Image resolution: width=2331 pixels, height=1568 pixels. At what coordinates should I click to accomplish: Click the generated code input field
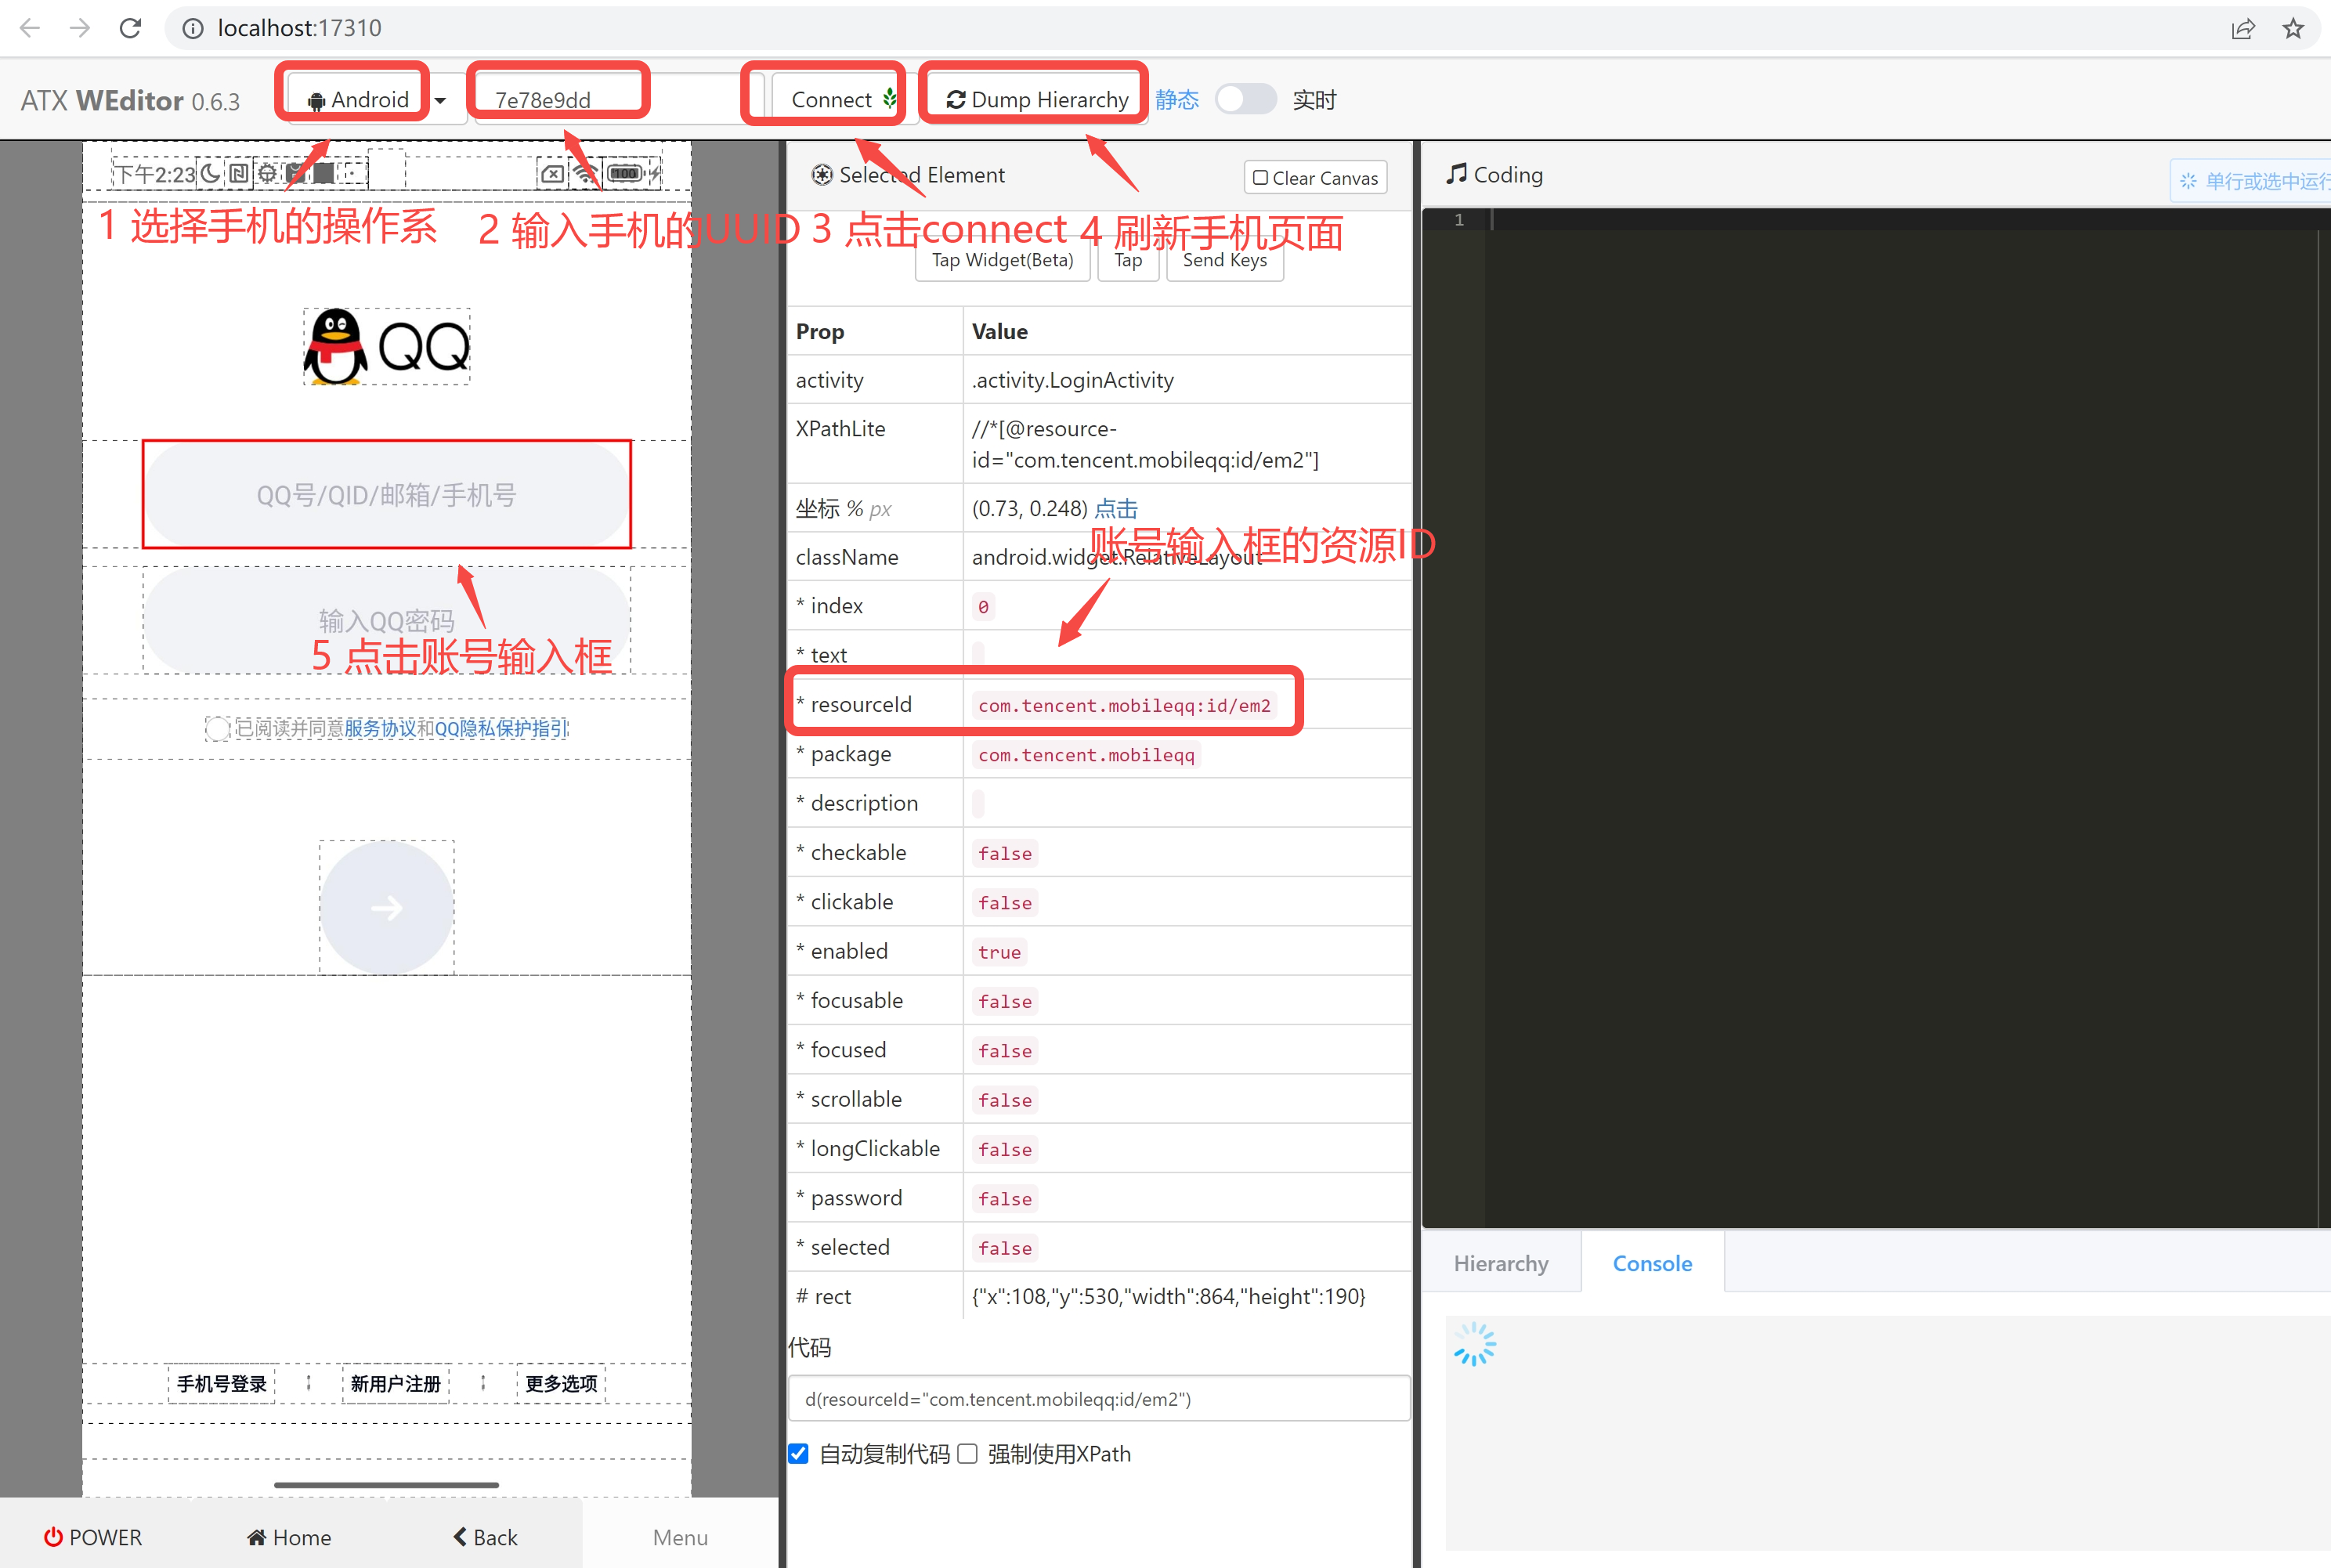(x=1099, y=1398)
